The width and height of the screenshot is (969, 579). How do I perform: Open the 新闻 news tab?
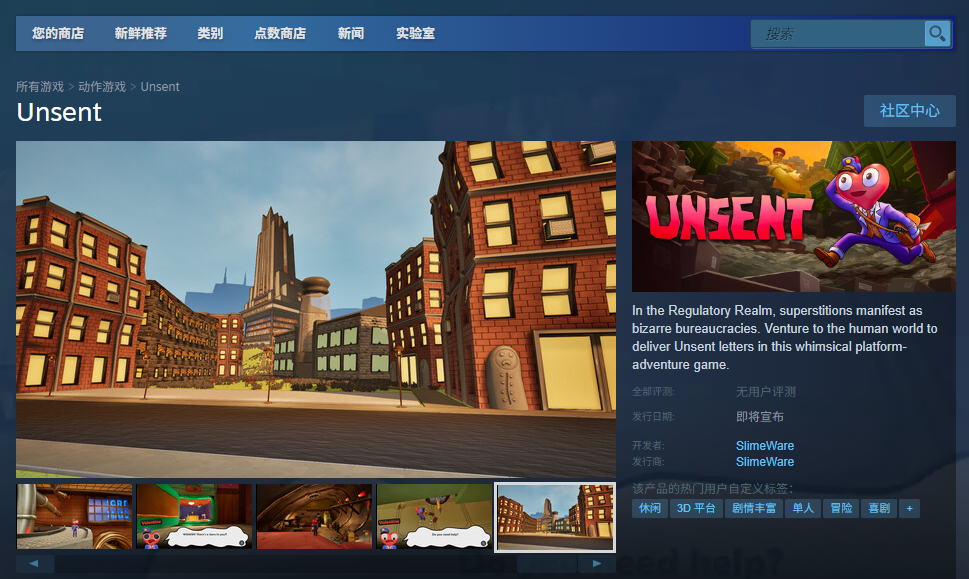tap(351, 33)
